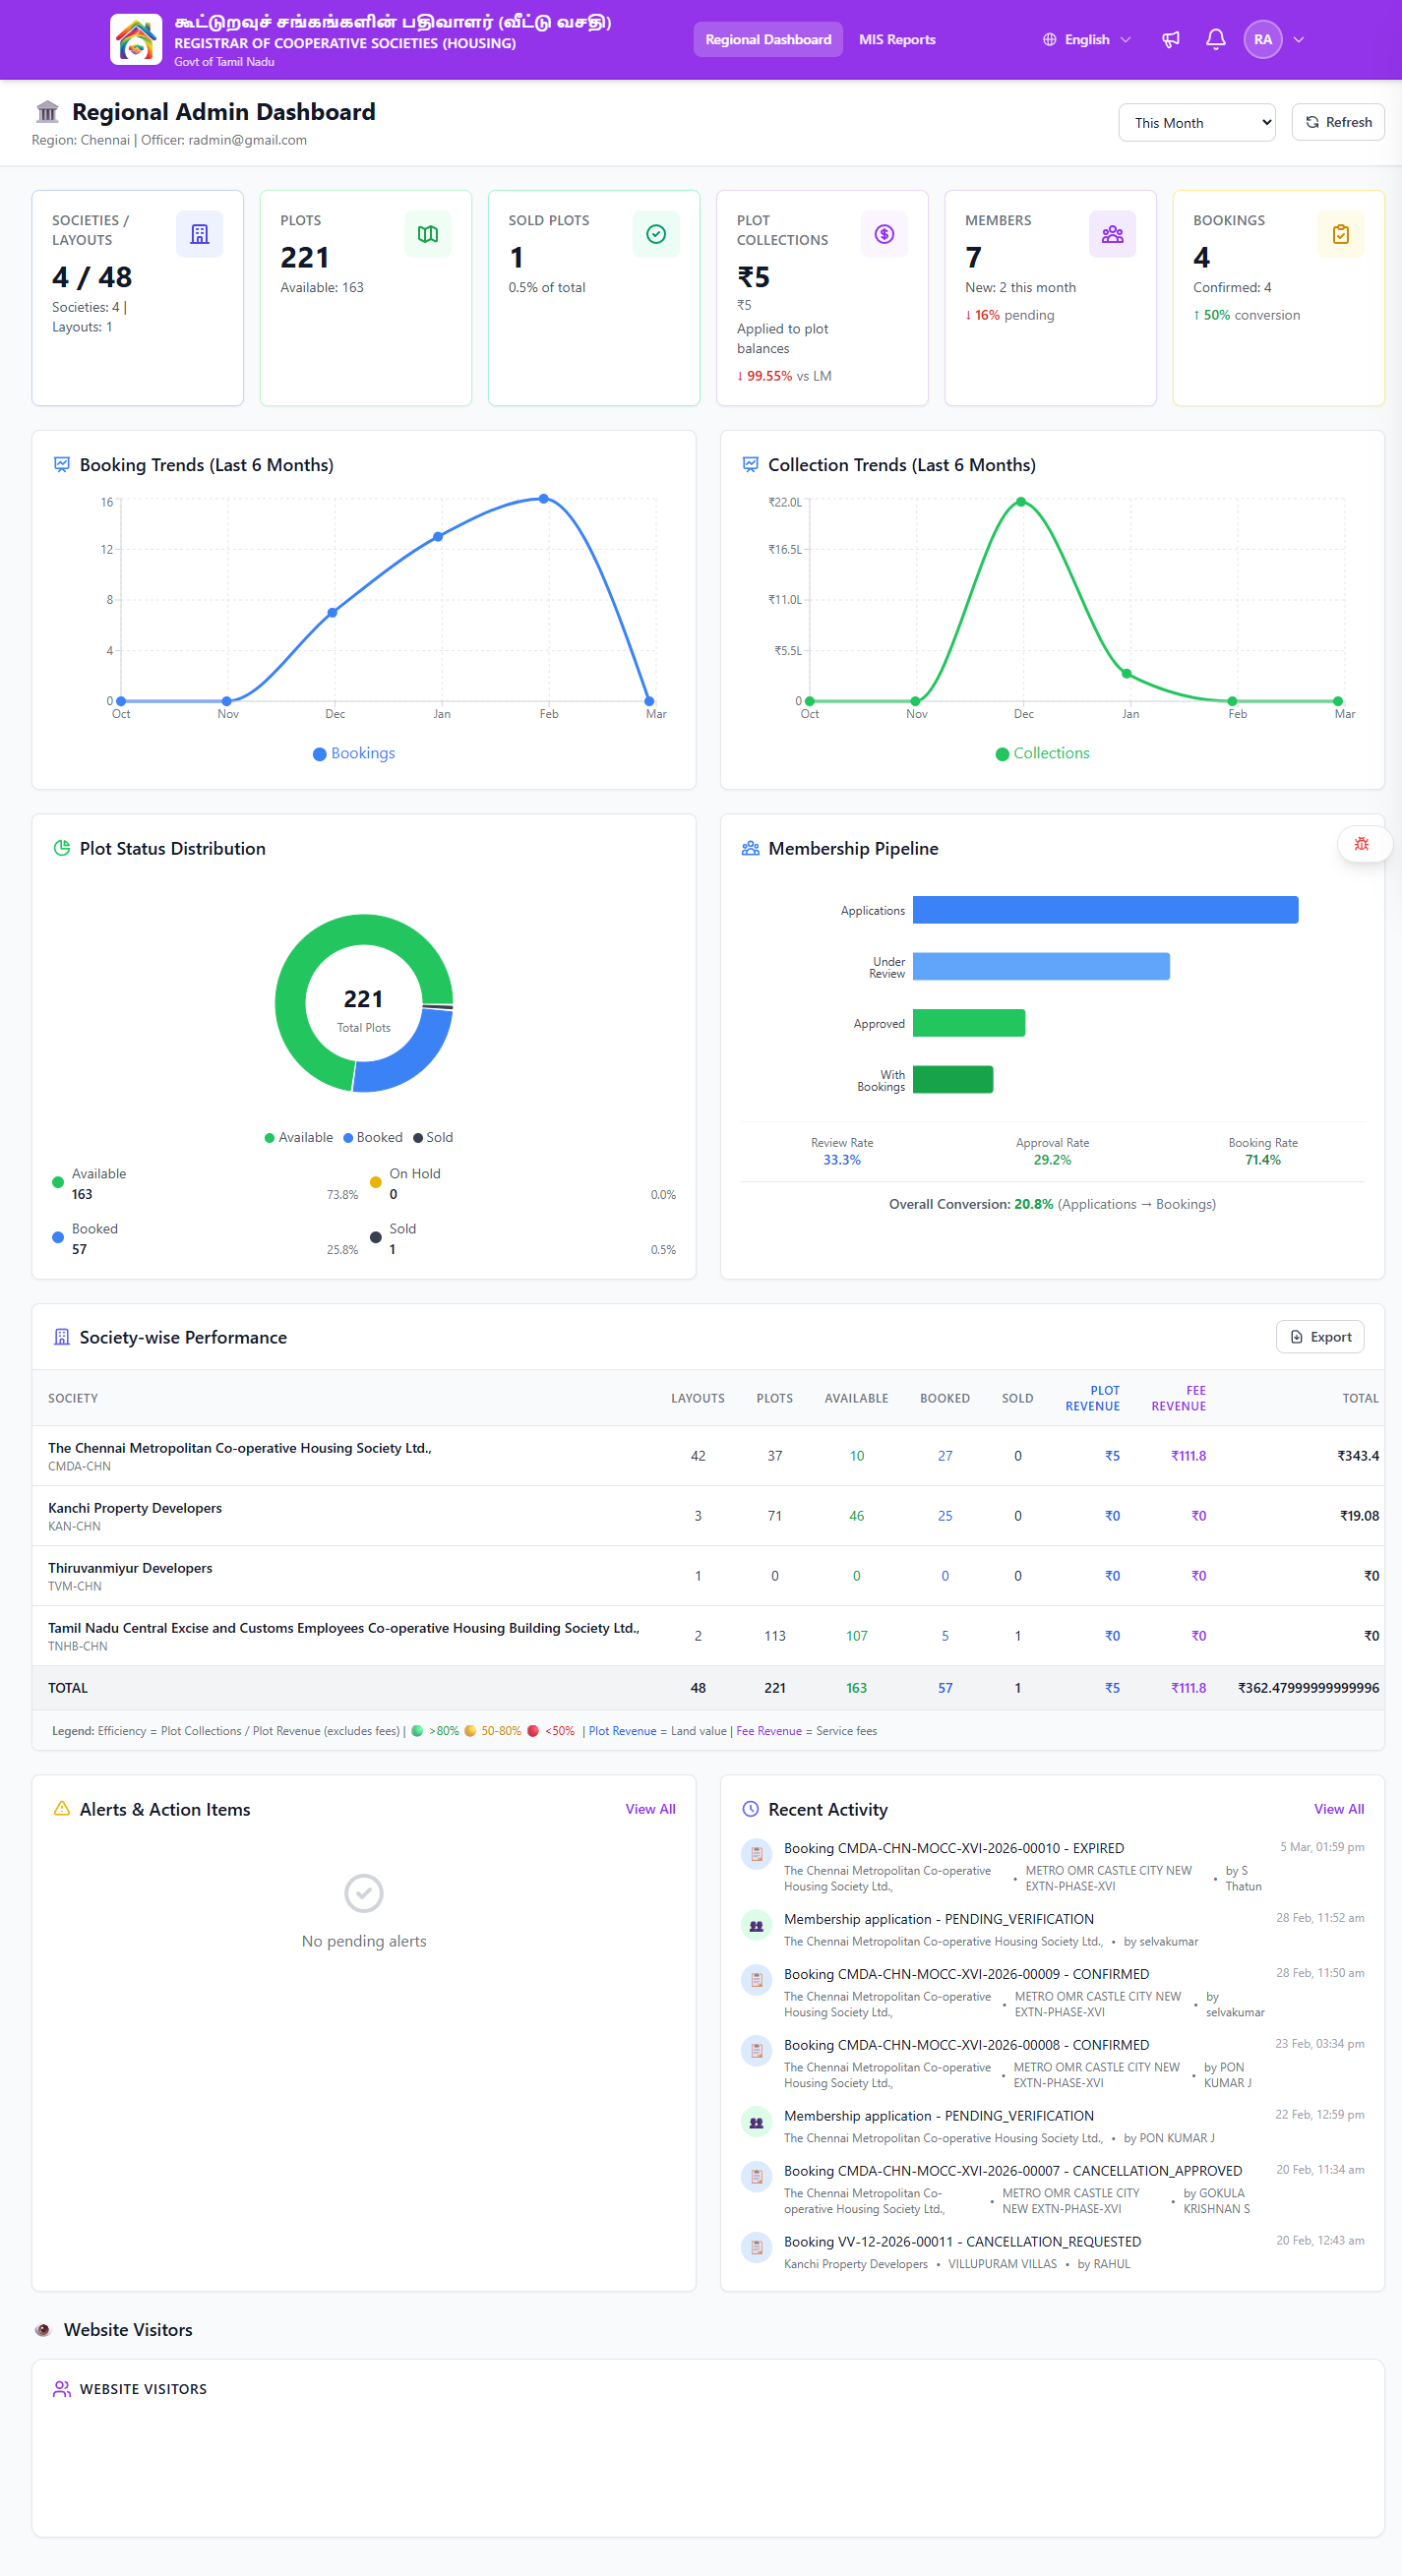Click Booking Trends chart icon
The image size is (1402, 2576).
62,465
